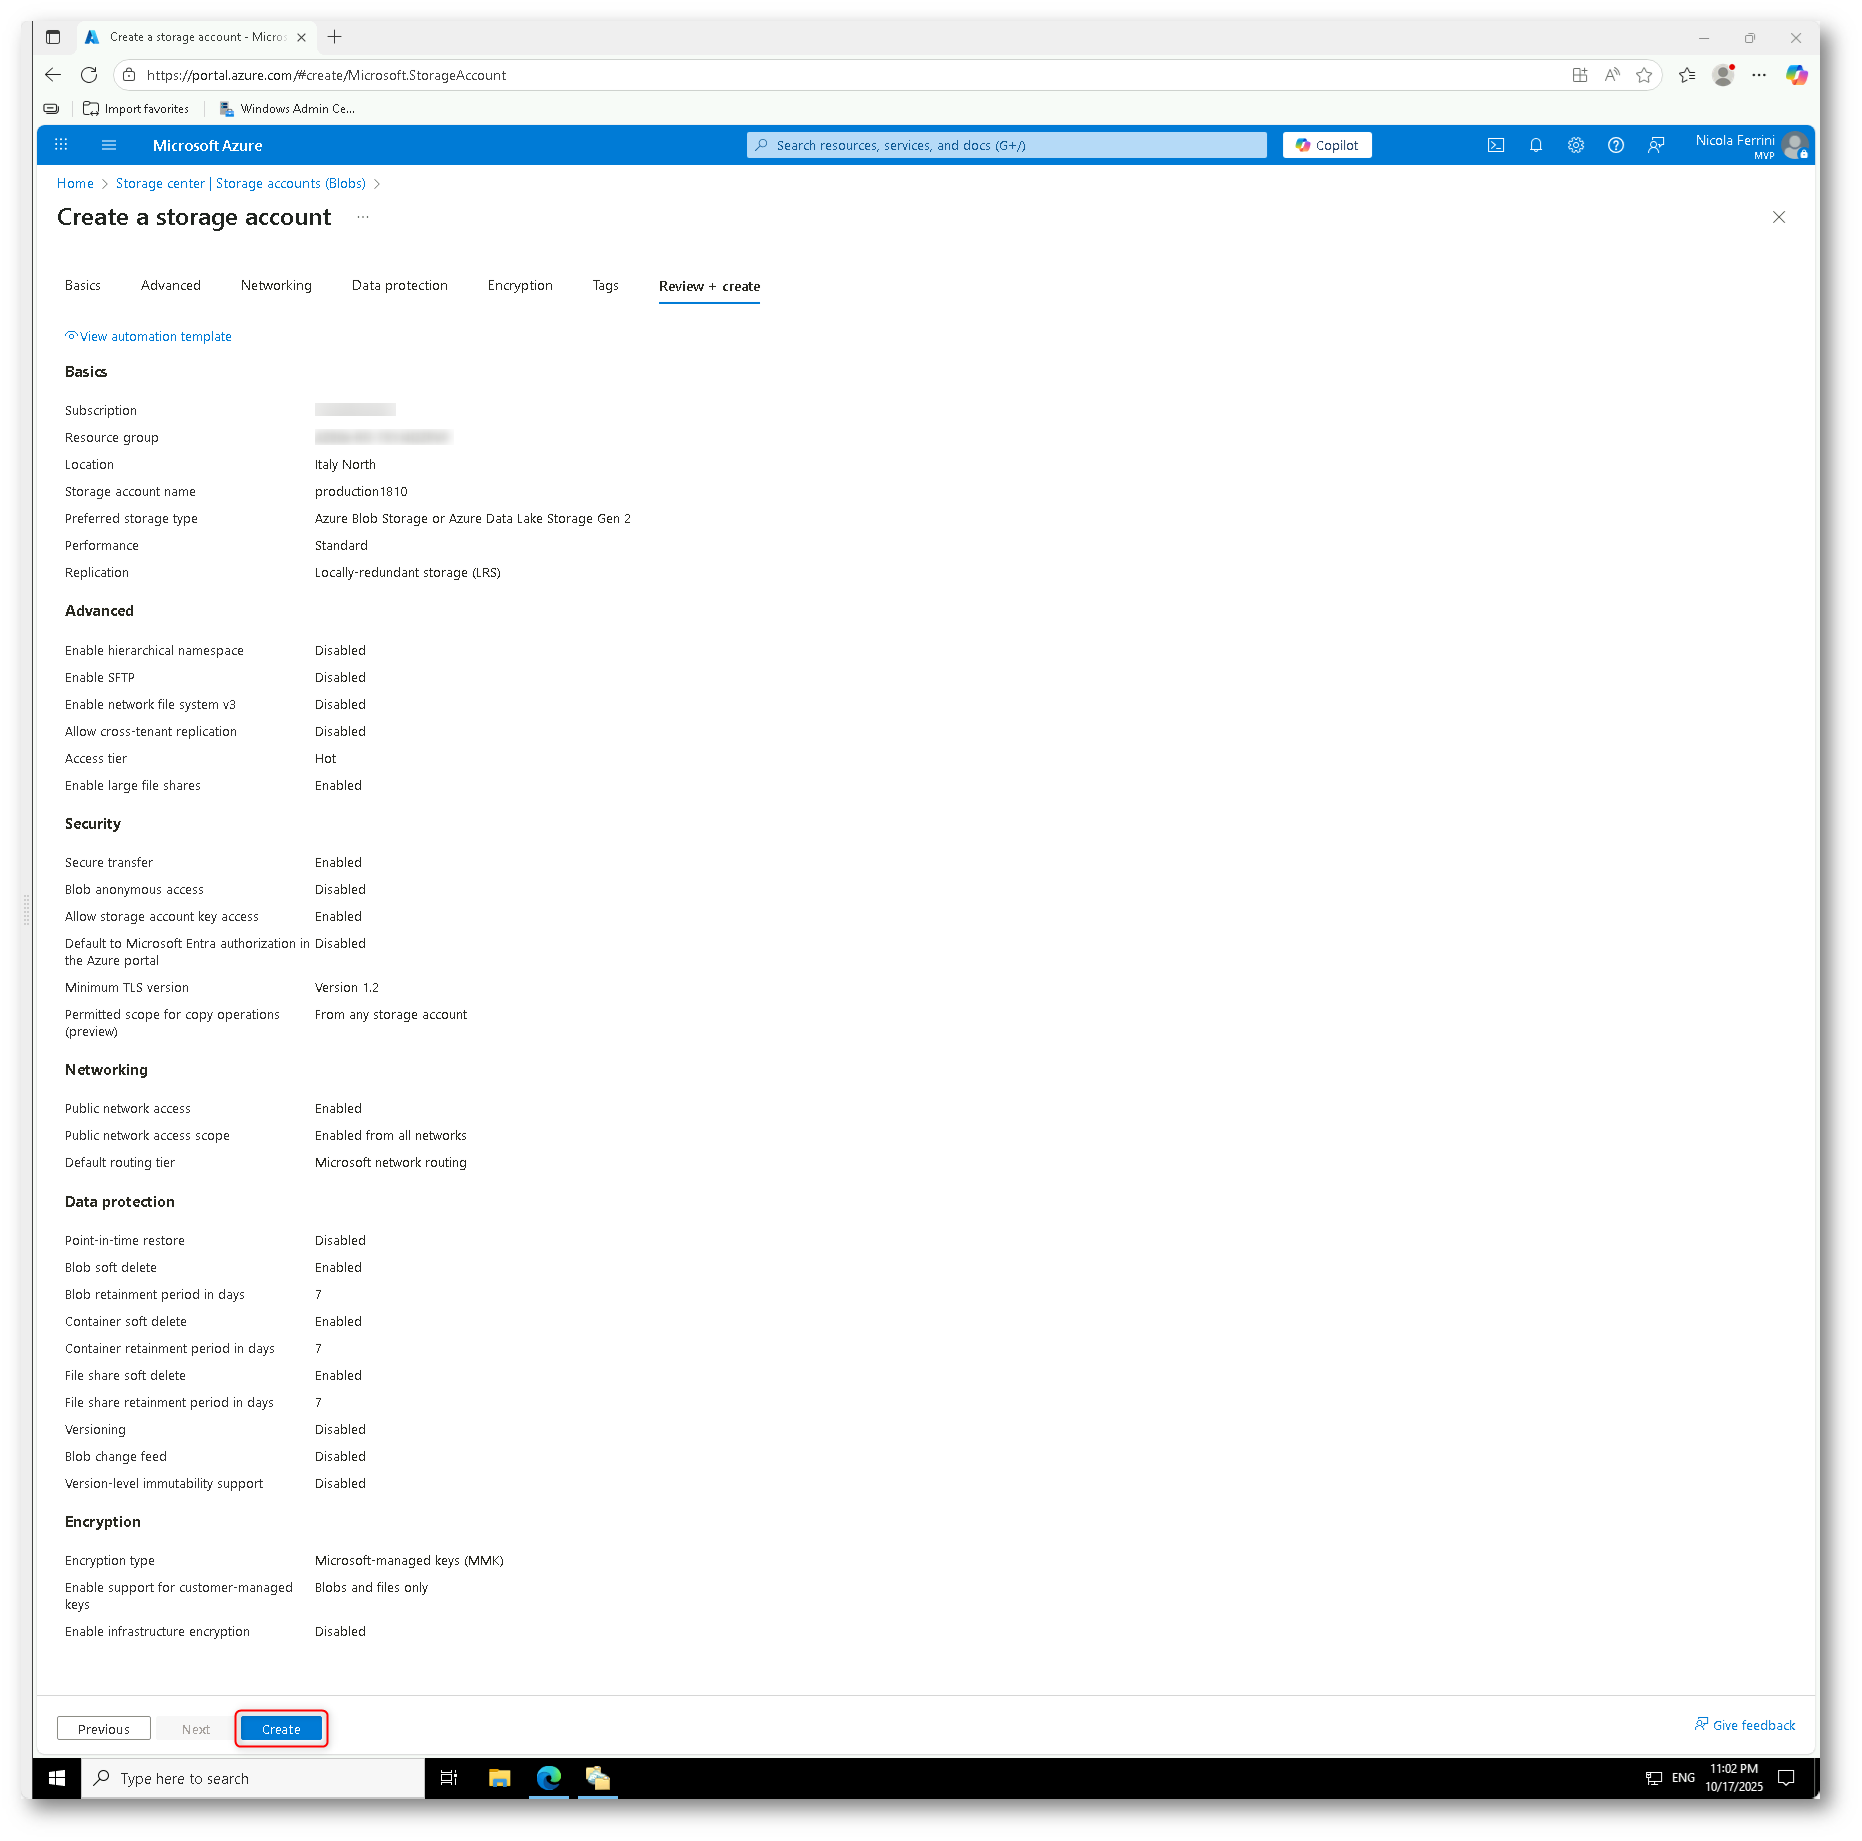Switch to the Advanced tab
Viewport: 1862px width, 1841px height.
coord(171,286)
